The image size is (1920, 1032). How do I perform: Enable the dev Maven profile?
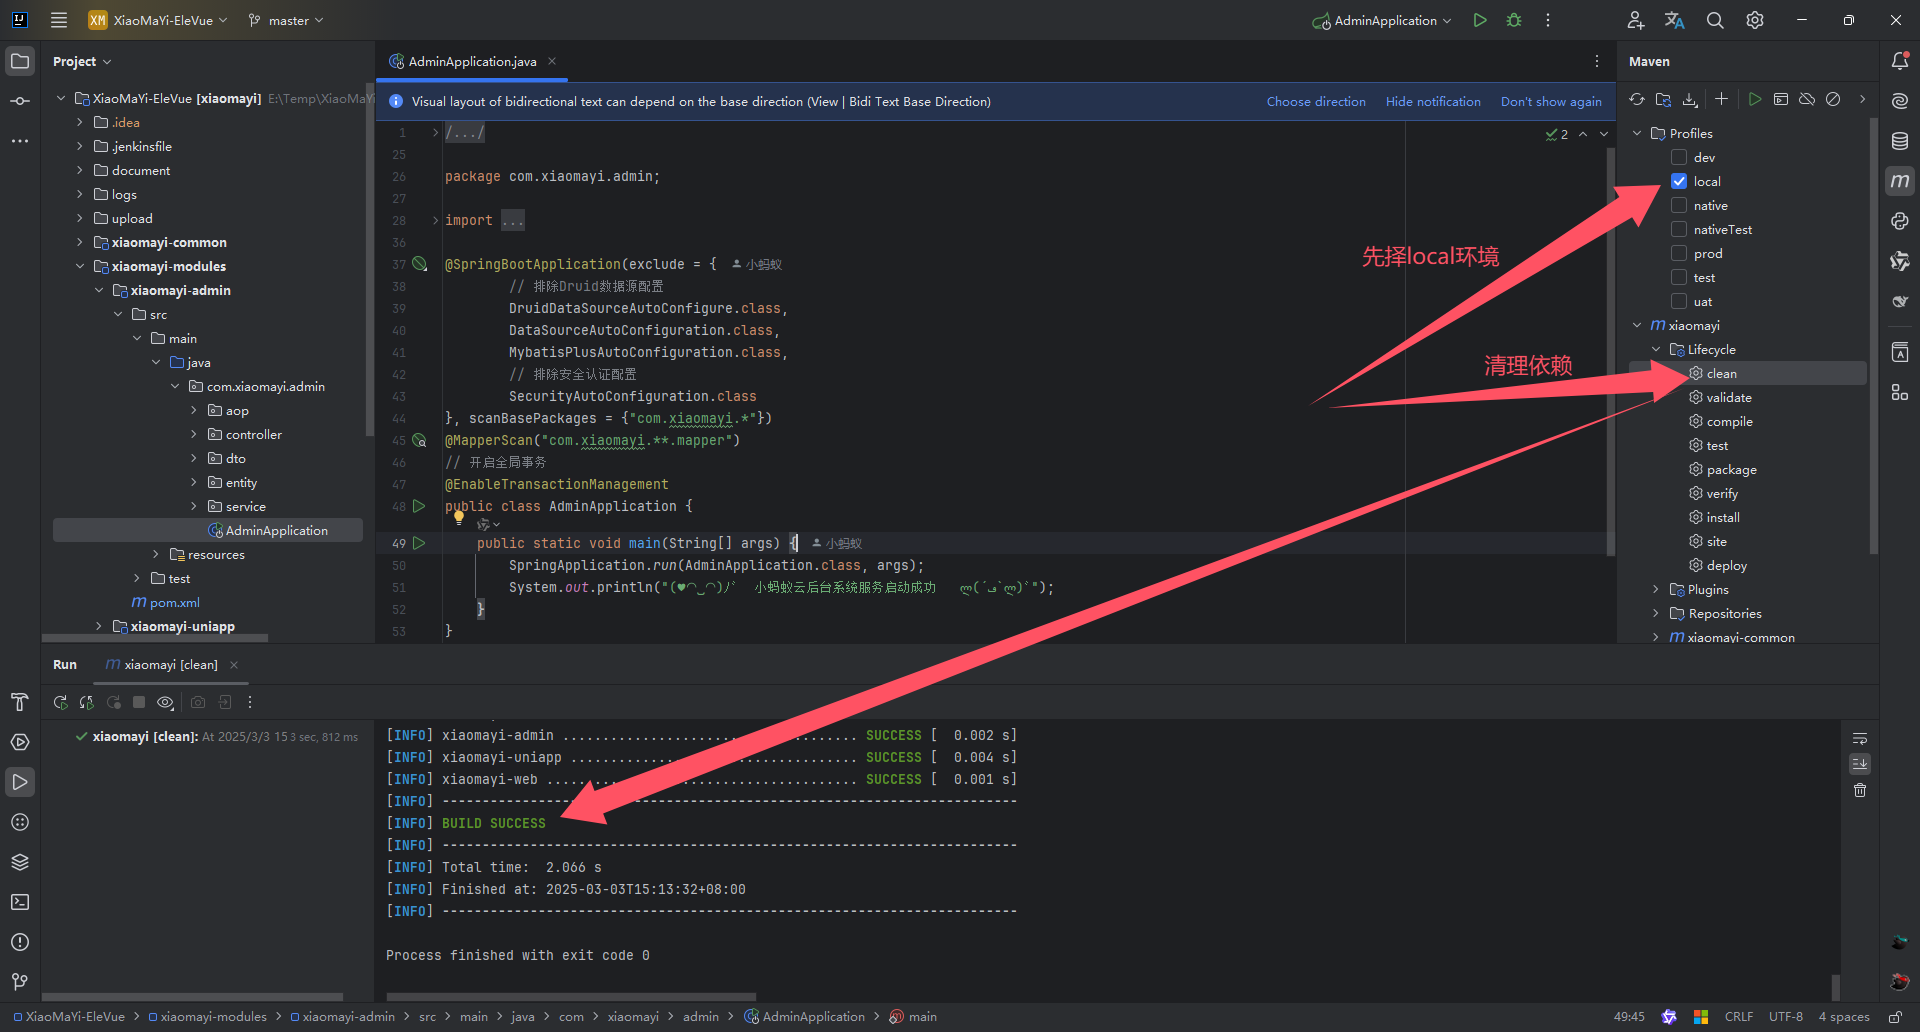coord(1679,157)
